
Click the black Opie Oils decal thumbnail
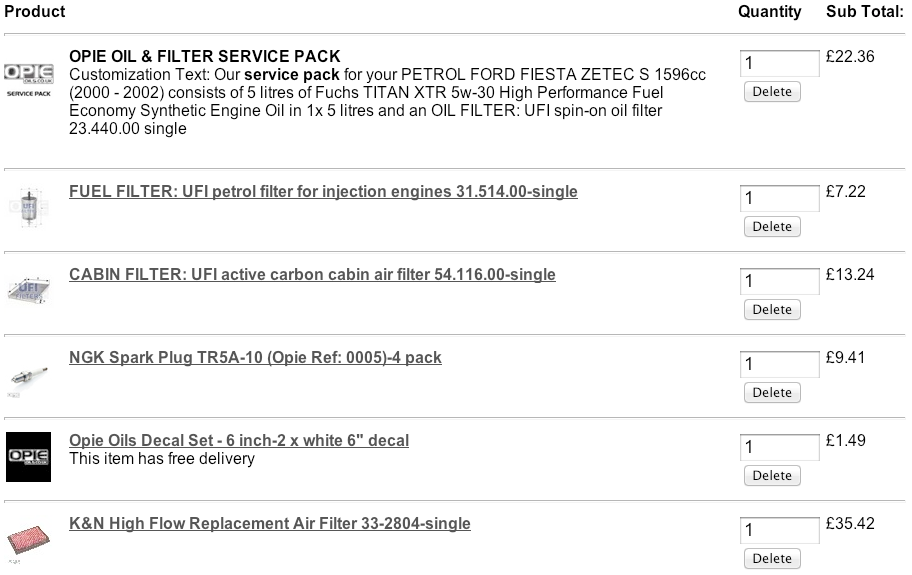29,457
